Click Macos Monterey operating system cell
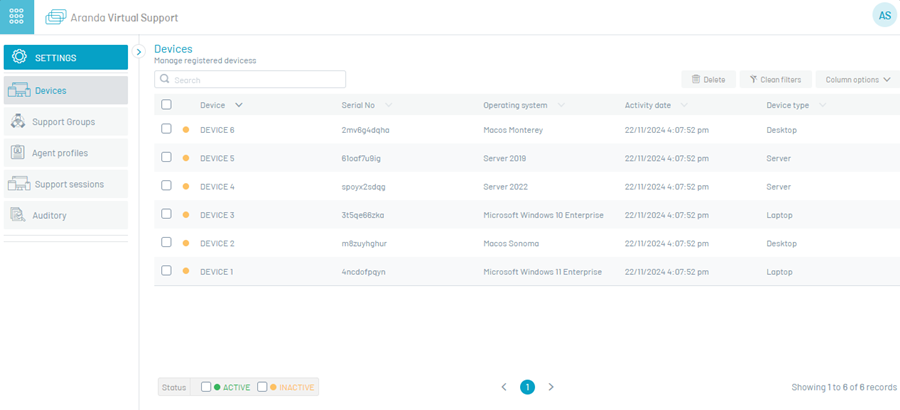Viewport: 900px width, 410px height. click(513, 130)
